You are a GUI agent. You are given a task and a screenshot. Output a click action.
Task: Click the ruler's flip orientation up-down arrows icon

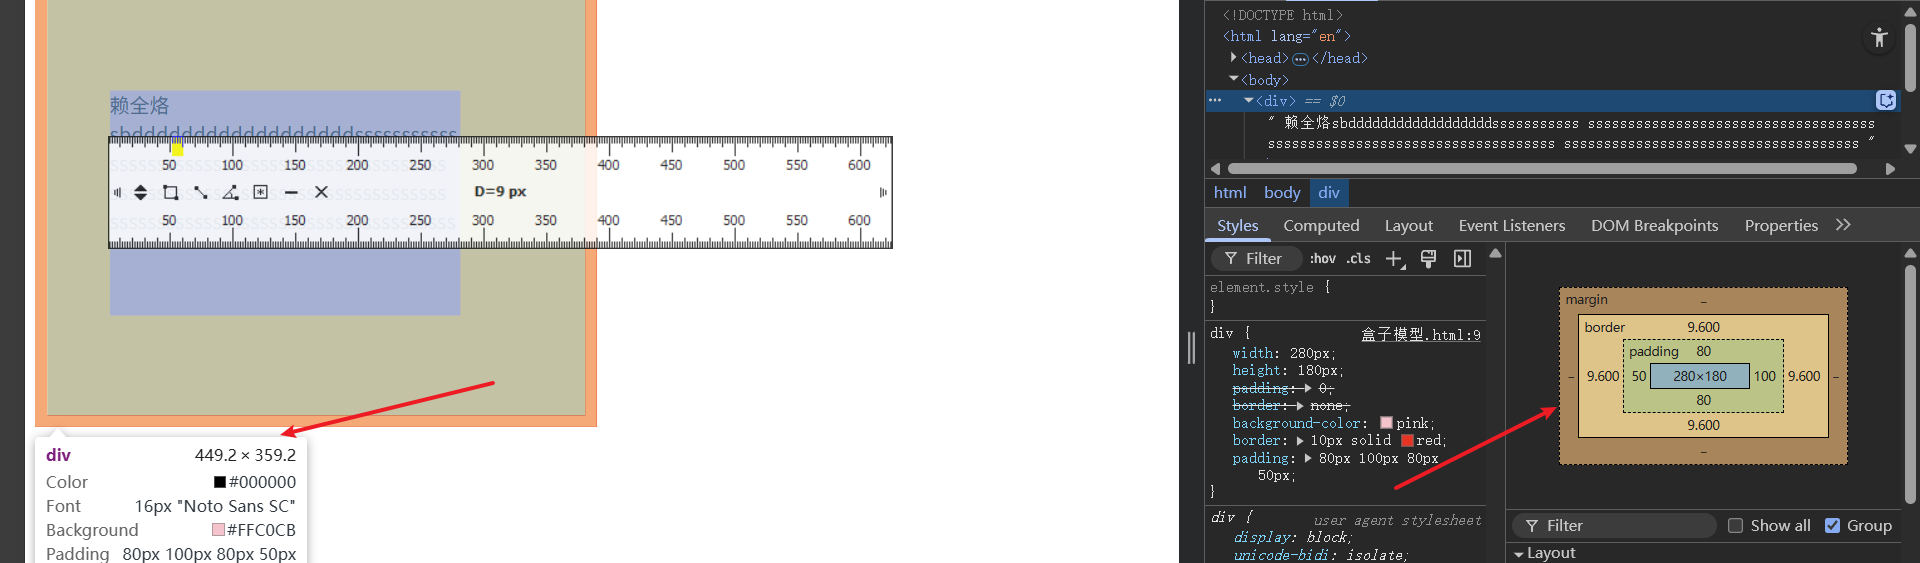click(140, 192)
